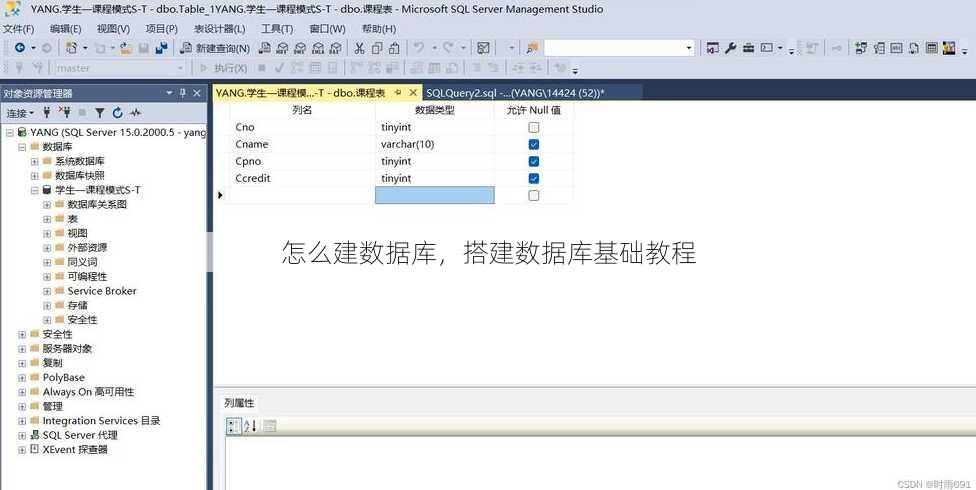The image size is (976, 490).
Task: Click the Solution Explorer window icon
Action: (x=713, y=48)
